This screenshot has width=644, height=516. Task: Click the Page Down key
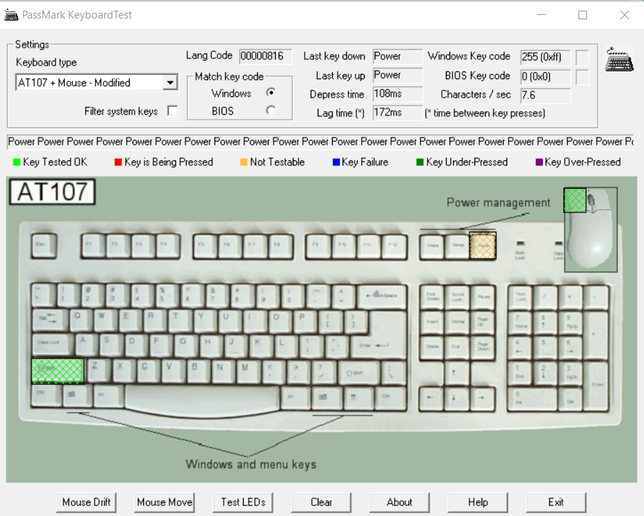pyautogui.click(x=483, y=348)
